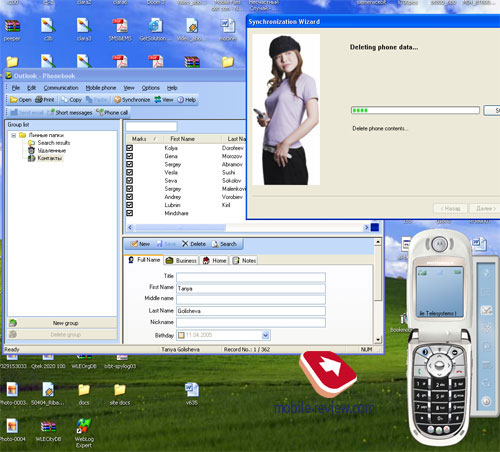Click the View toolbar button with arrows icon
The height and width of the screenshot is (452, 500).
(164, 99)
